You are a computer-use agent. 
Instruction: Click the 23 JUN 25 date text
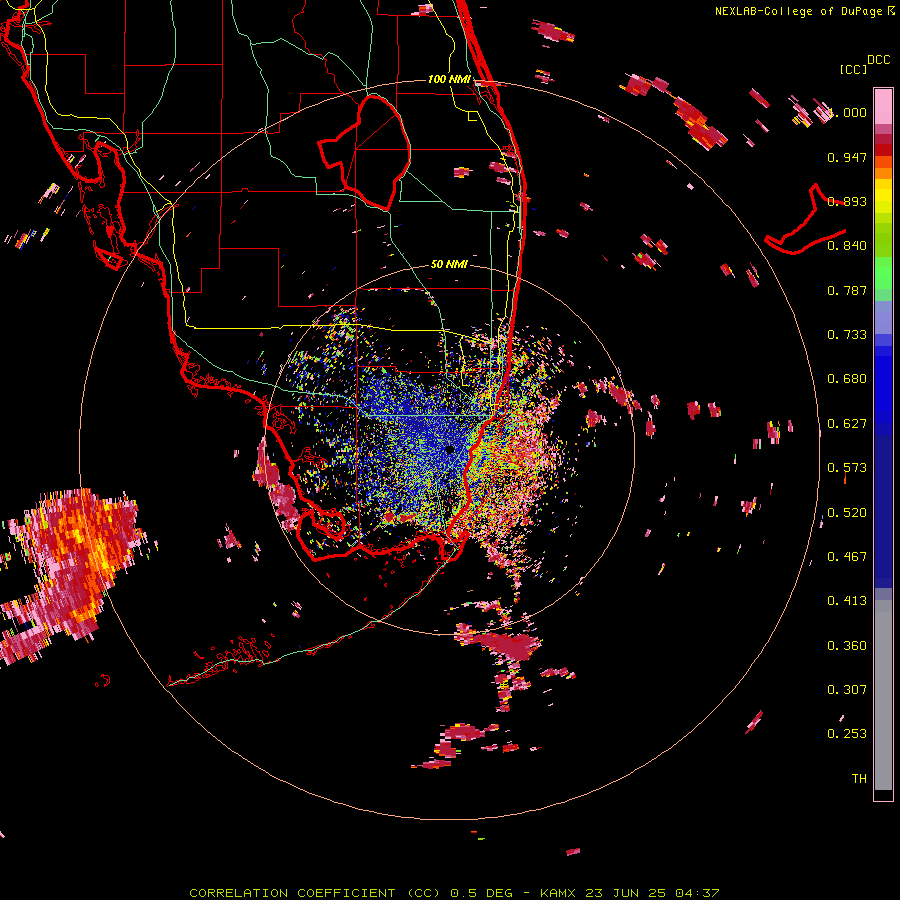[626, 893]
